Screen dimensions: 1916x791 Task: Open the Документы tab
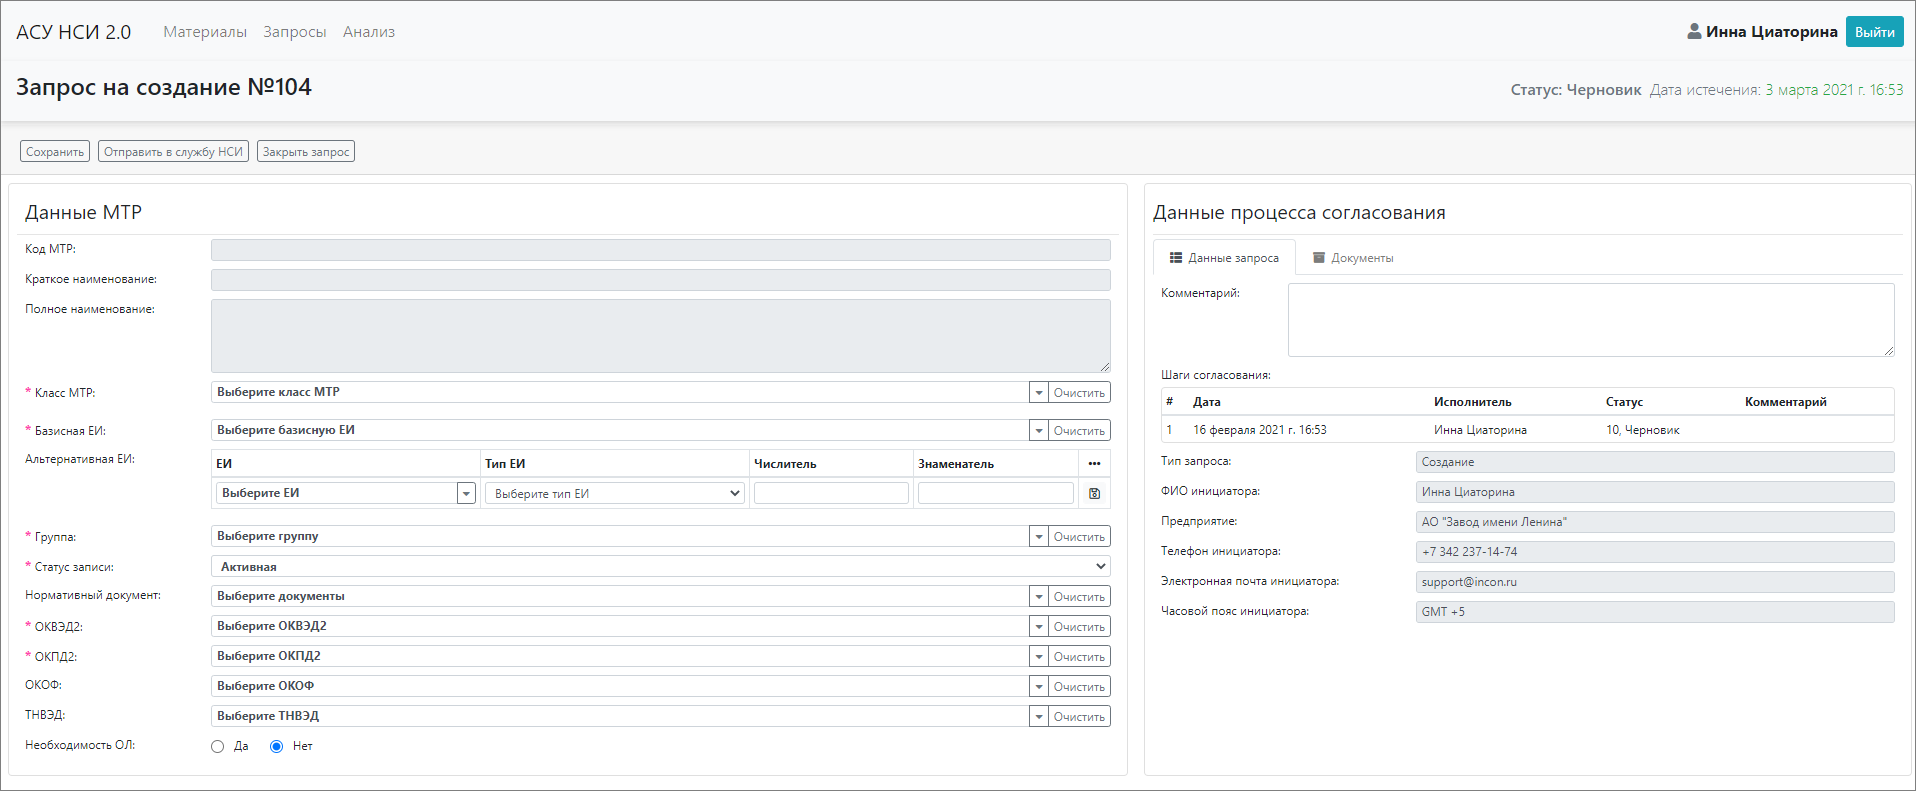[x=1352, y=258]
